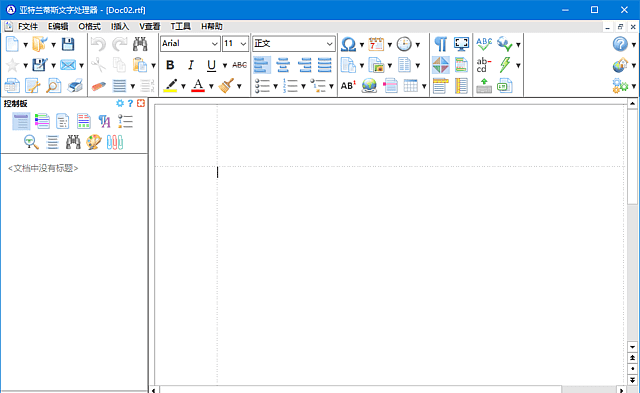Align text right
Screen dimensions: 640x393
click(x=304, y=65)
